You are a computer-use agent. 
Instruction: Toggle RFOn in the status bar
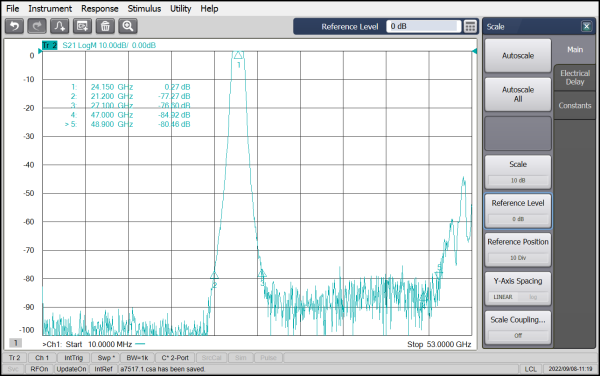[39, 369]
